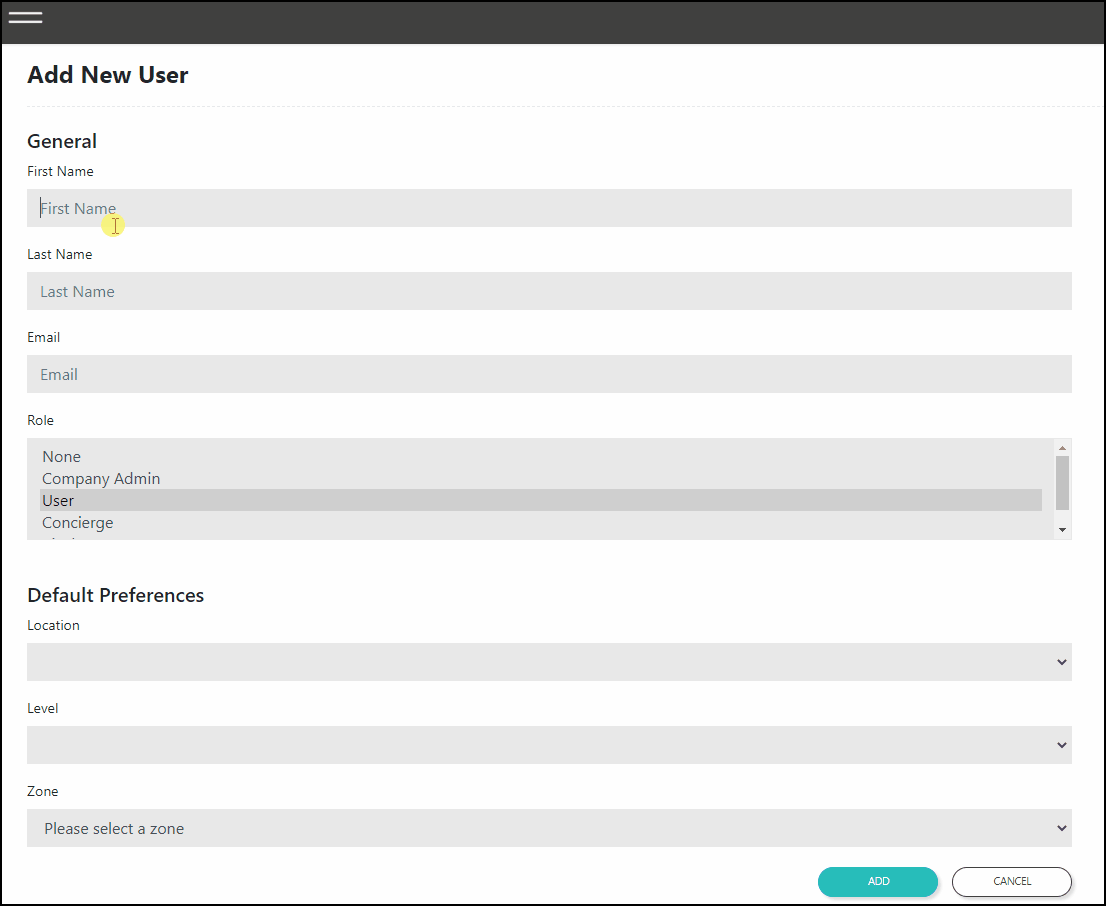Expand the Level dropdown
The width and height of the screenshot is (1106, 906).
click(549, 745)
